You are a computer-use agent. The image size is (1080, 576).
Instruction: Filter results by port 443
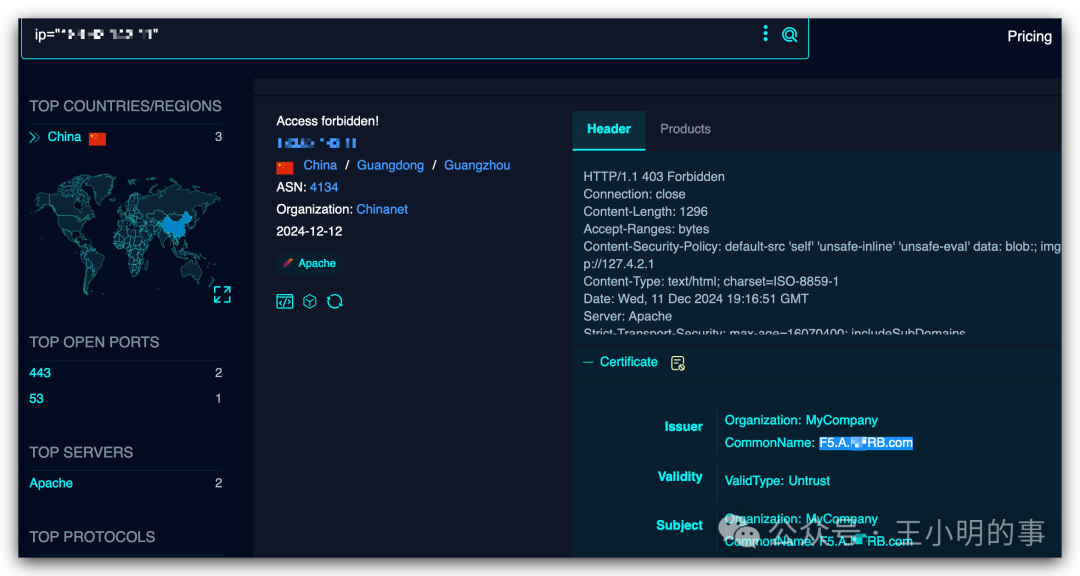pos(40,373)
